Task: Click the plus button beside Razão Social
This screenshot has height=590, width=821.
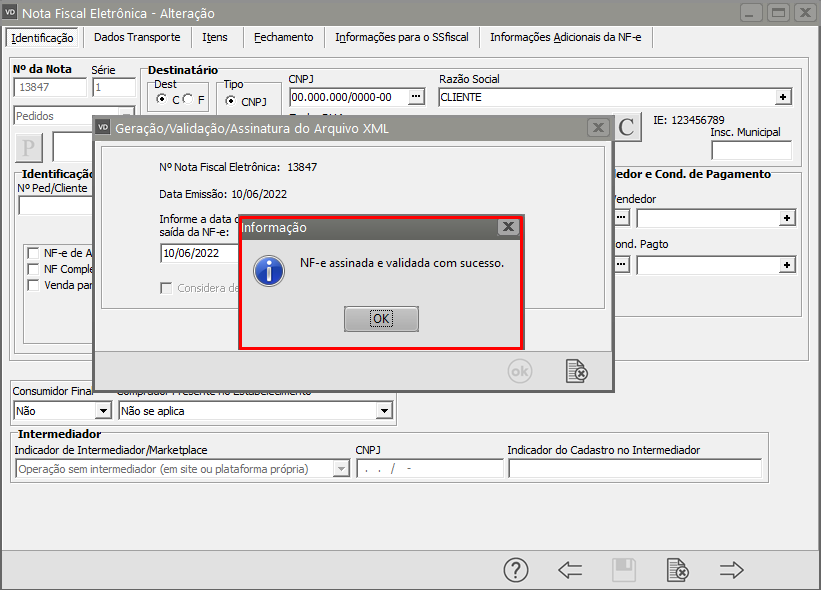Action: coord(784,97)
